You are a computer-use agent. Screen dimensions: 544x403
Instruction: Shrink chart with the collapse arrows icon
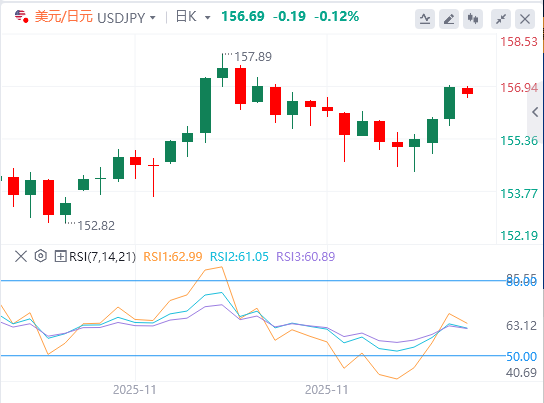click(x=501, y=19)
